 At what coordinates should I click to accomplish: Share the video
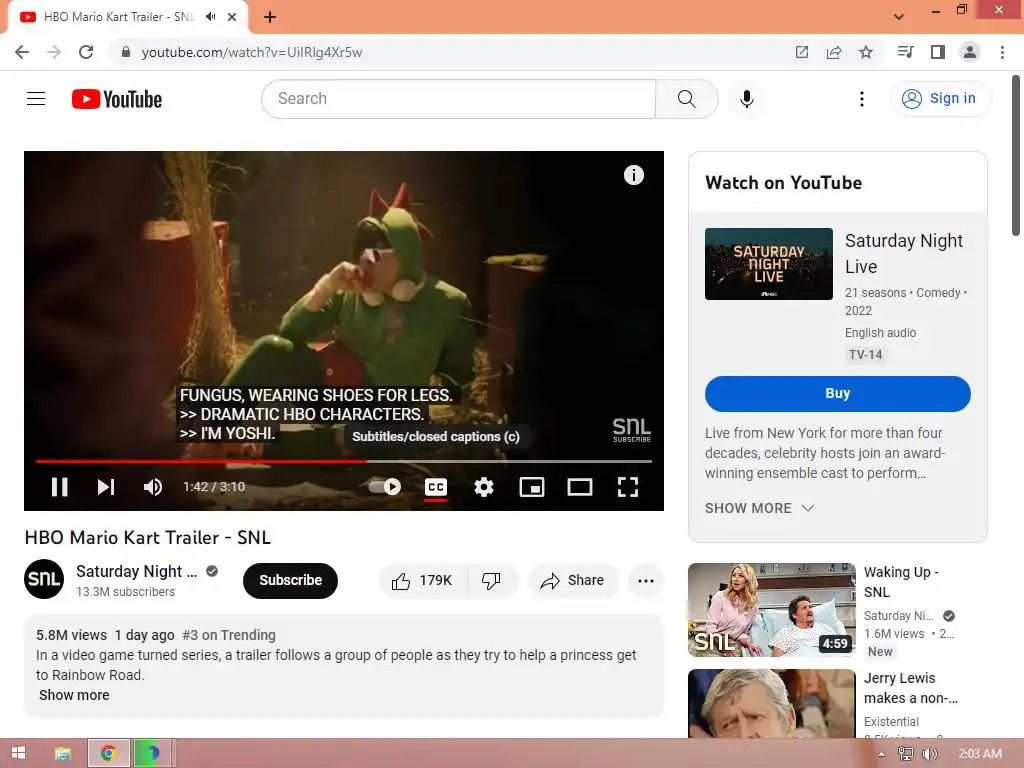(x=573, y=581)
